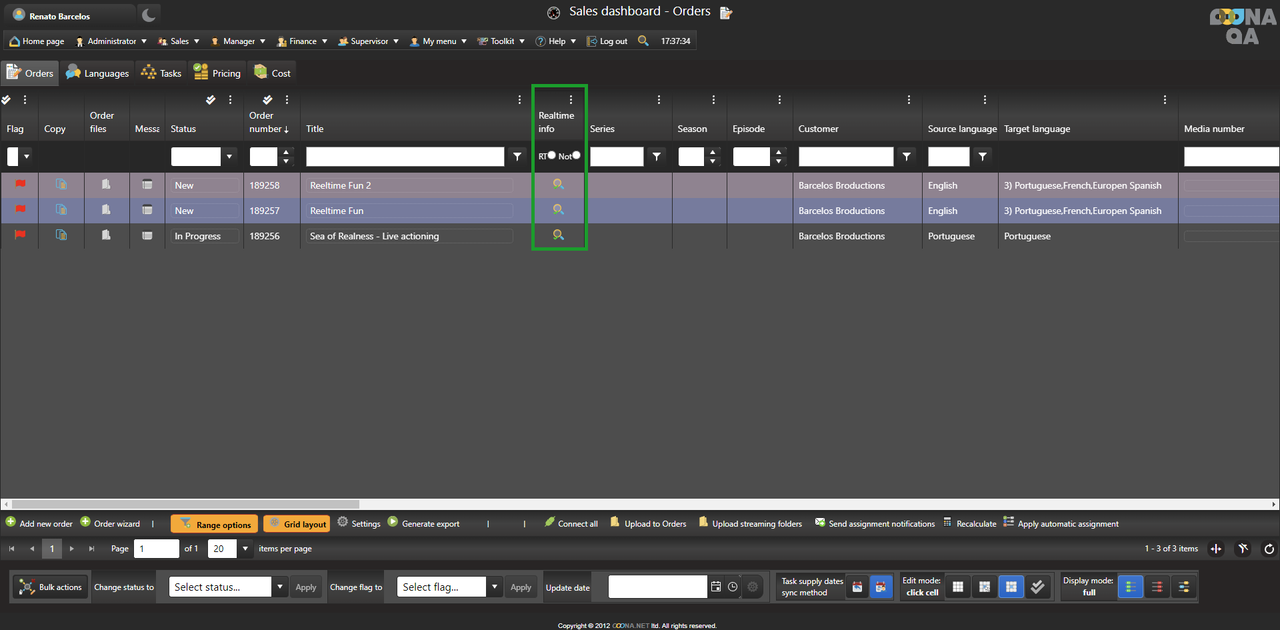Screen dimensions: 1280x630
Task: Select the Not radio button filter
Action: pyautogui.click(x=576, y=155)
